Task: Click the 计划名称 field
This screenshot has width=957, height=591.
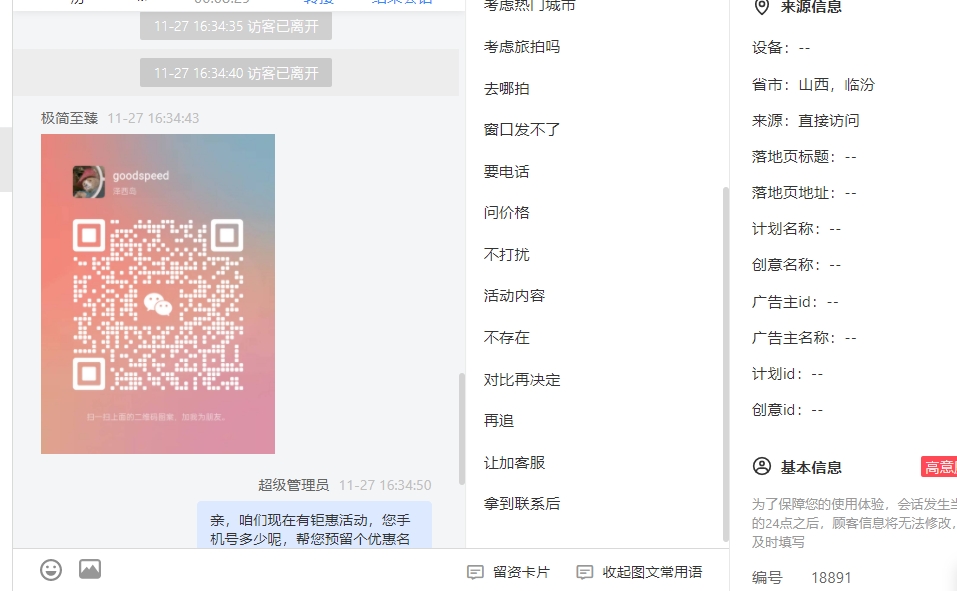Action: pos(796,229)
